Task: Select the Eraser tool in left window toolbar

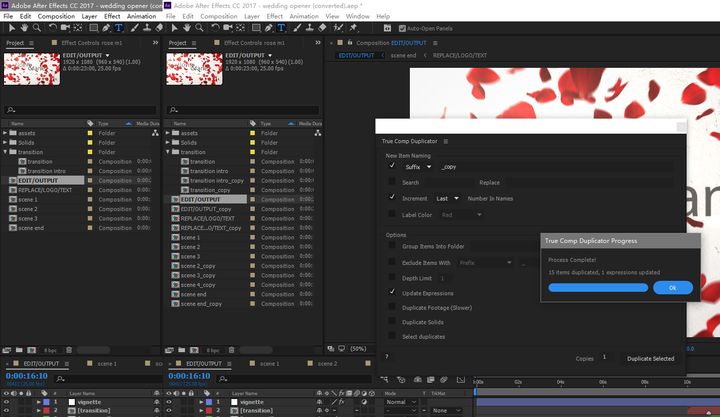Action: pos(159,28)
